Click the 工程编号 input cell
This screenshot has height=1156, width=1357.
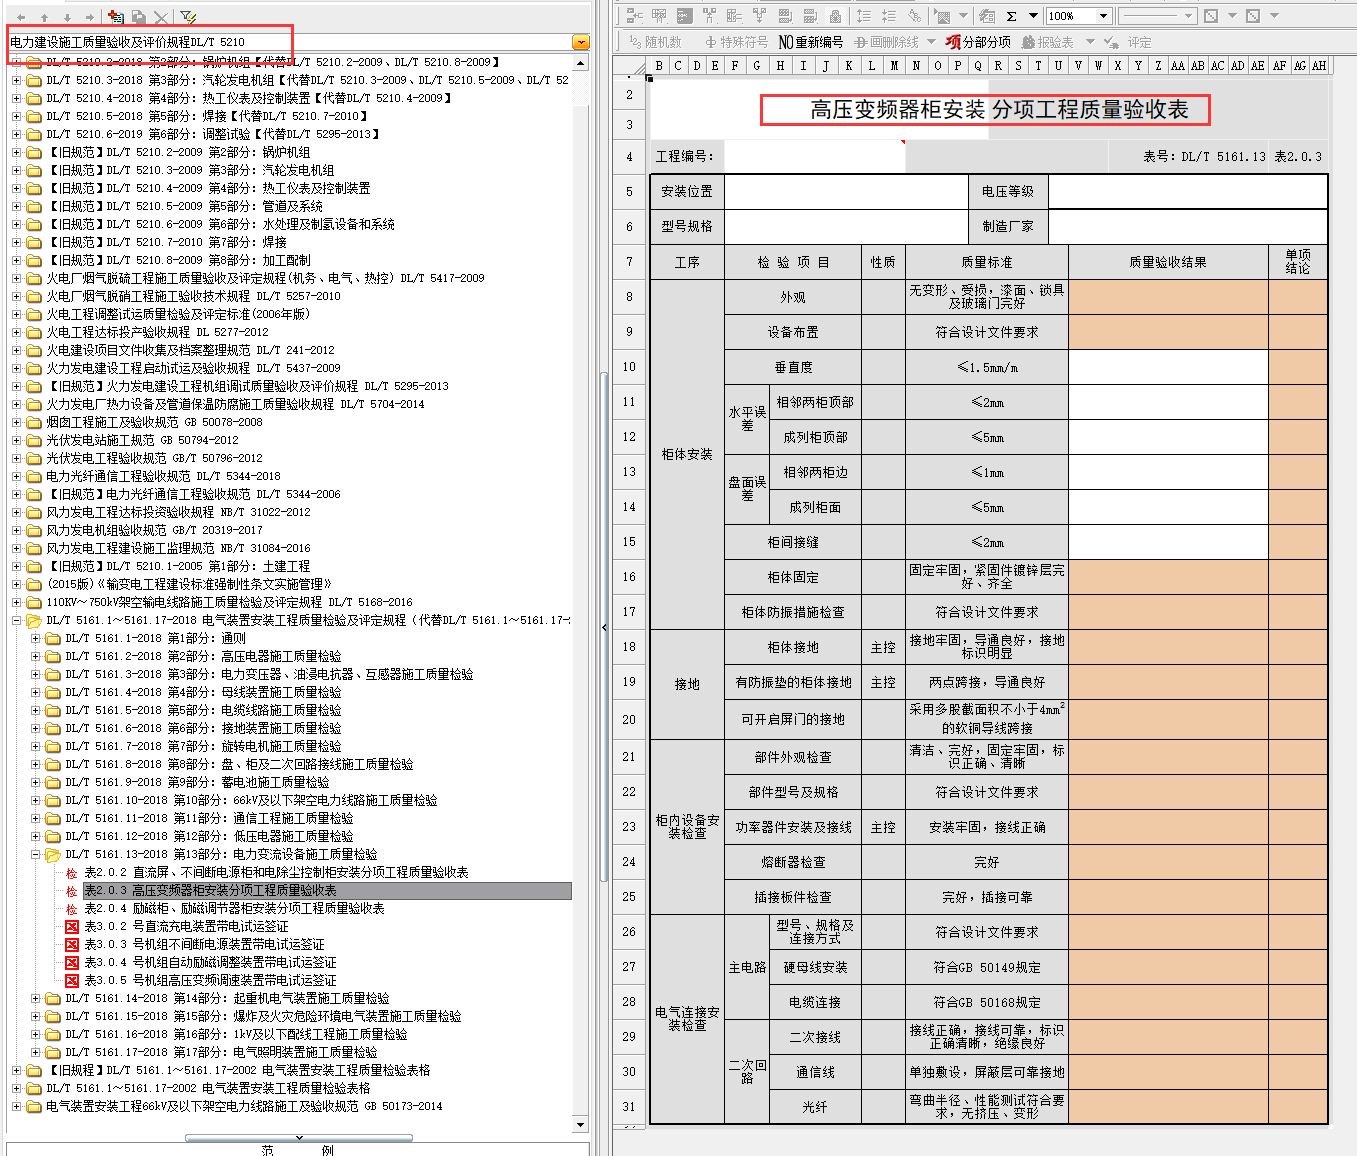pos(815,156)
